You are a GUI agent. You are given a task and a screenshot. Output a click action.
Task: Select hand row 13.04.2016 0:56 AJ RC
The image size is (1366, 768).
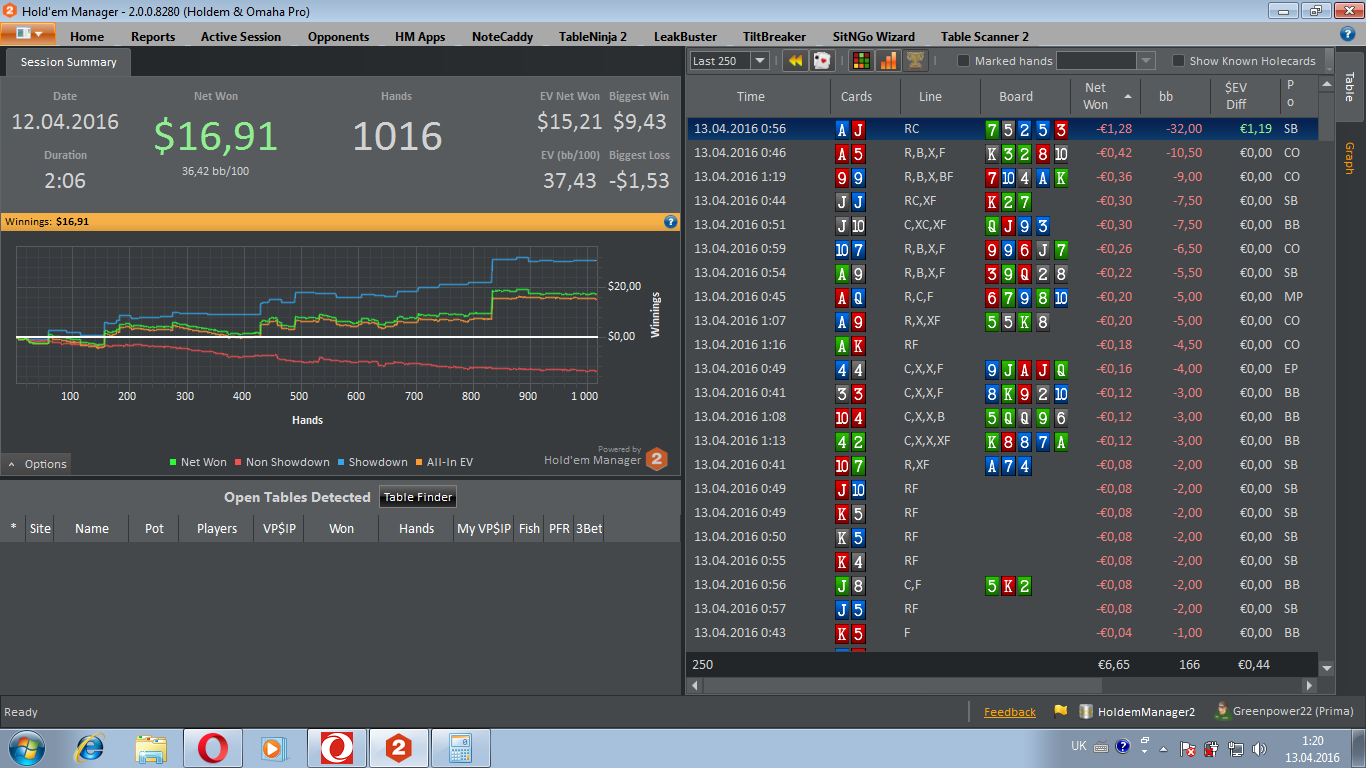[x=1003, y=129]
